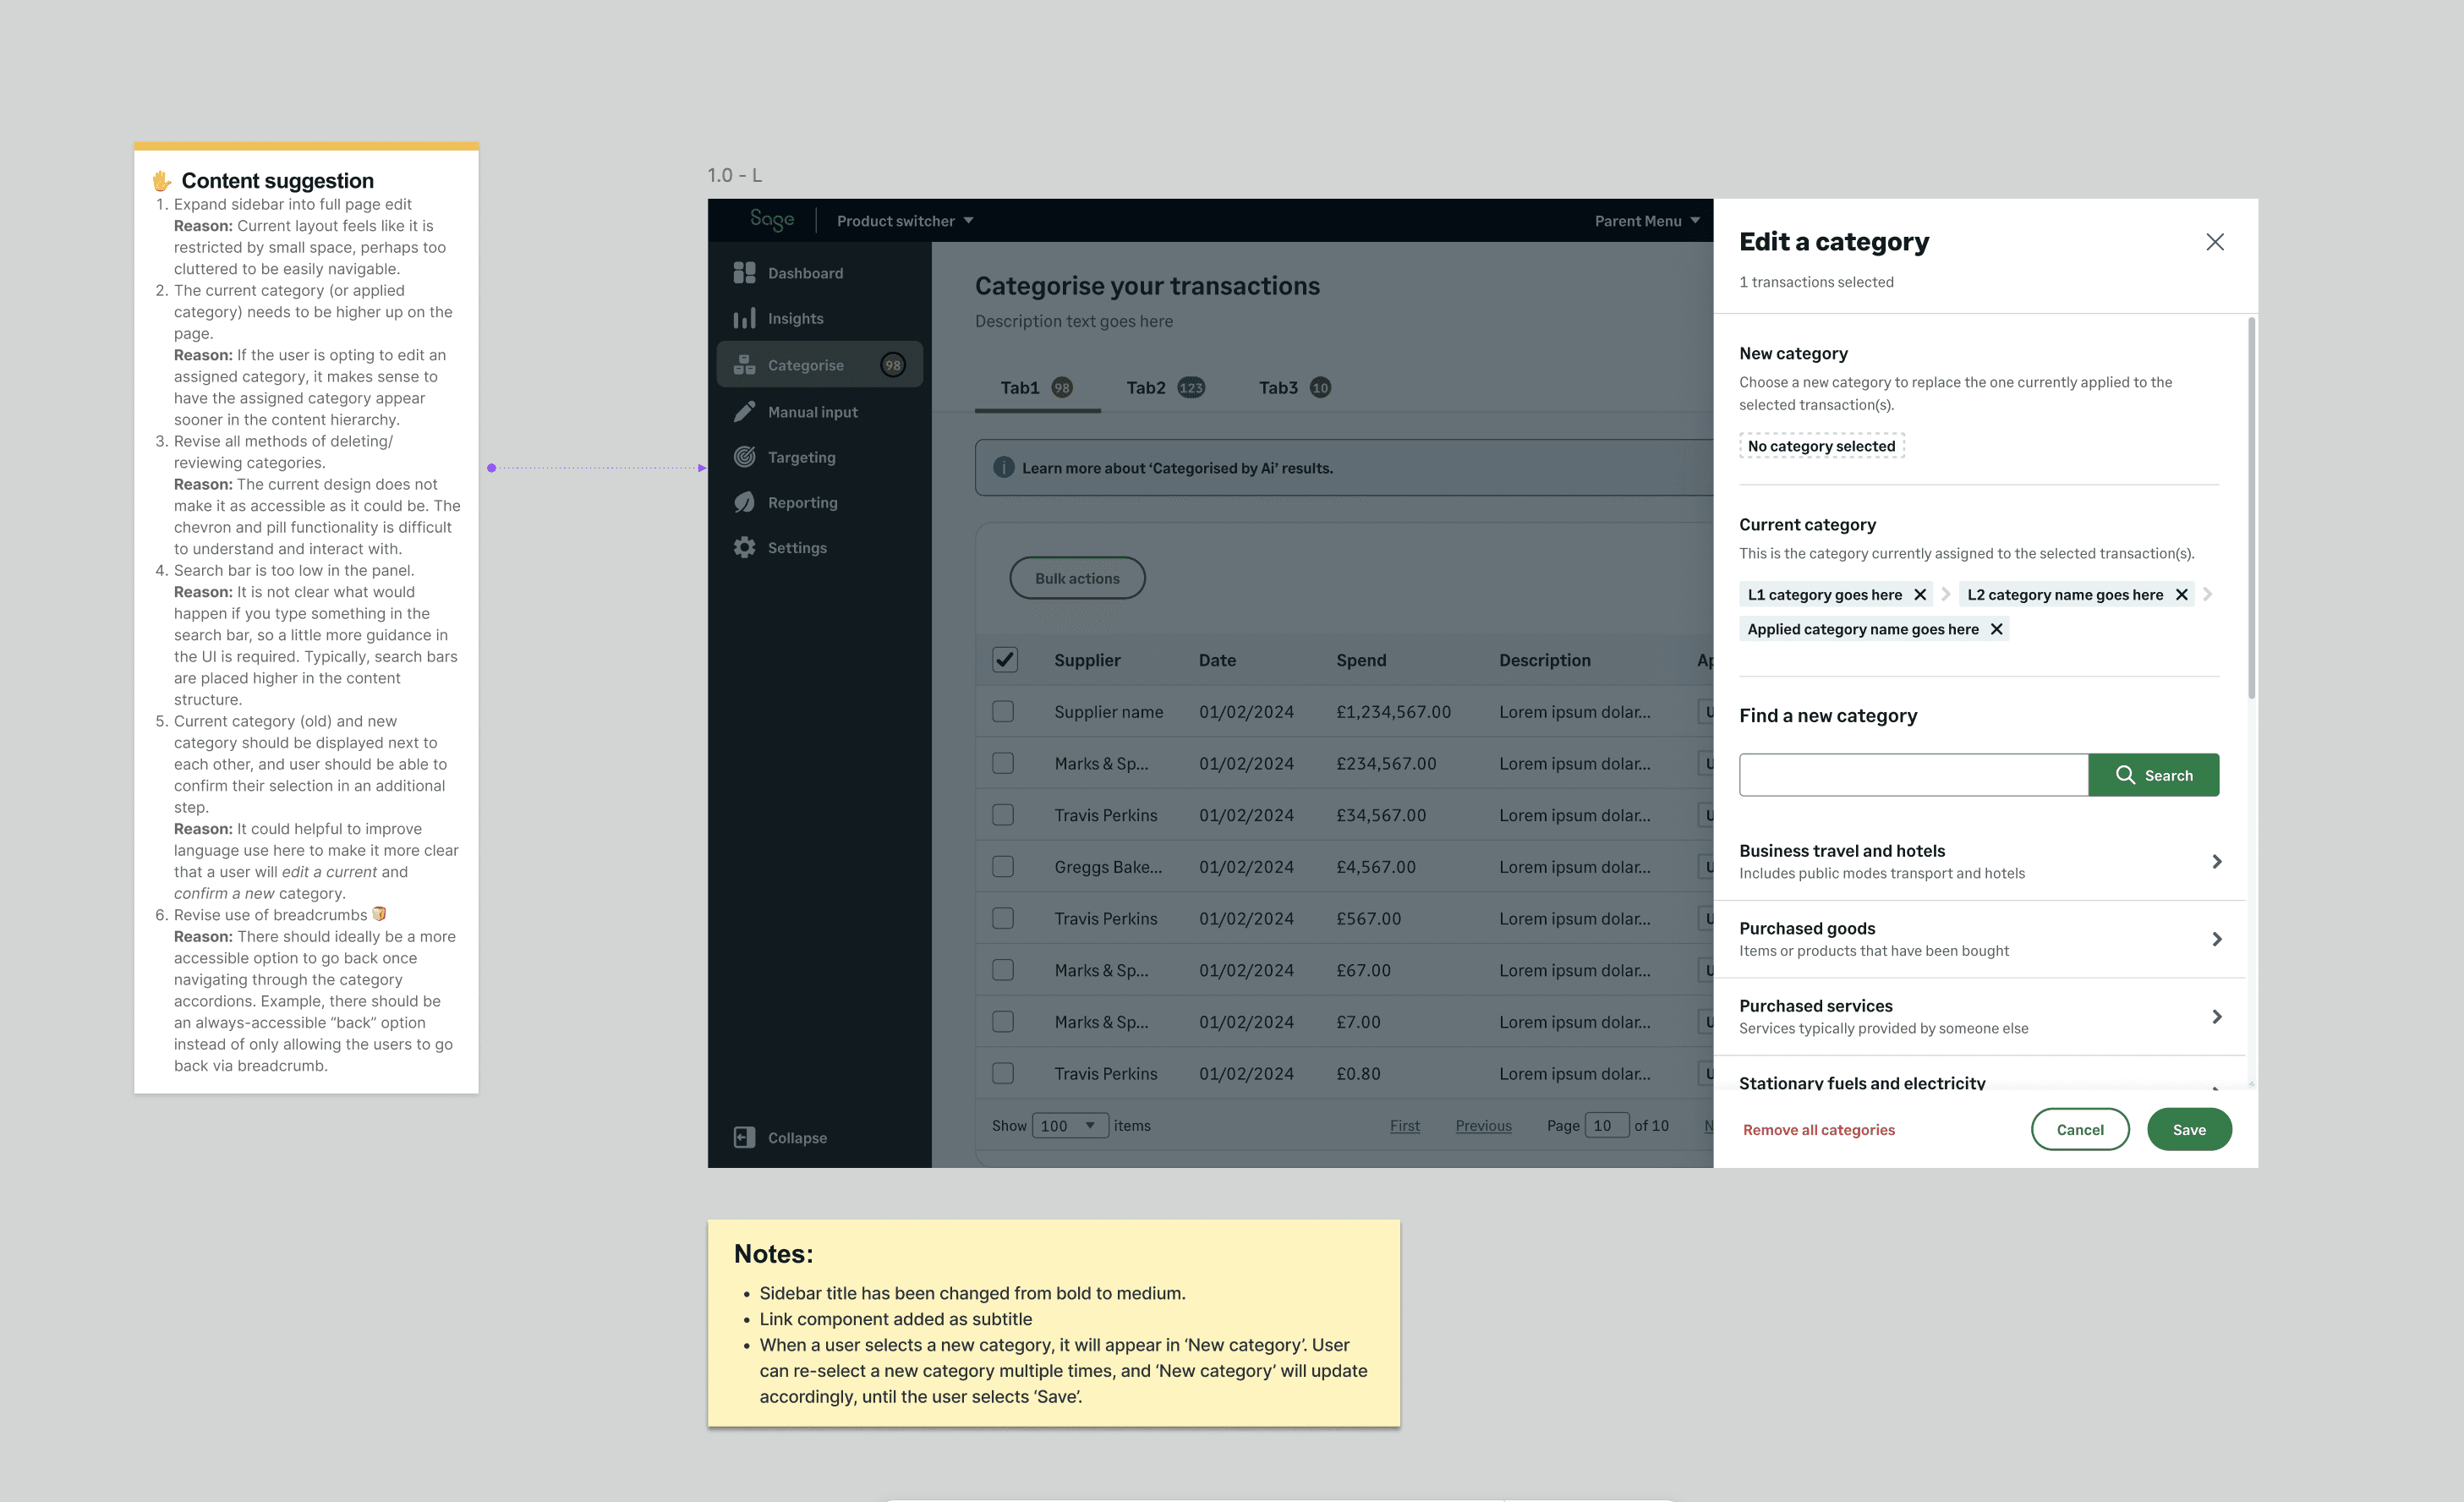Viewport: 2464px width, 1502px height.
Task: Click the Manual input pencil icon
Action: click(744, 412)
